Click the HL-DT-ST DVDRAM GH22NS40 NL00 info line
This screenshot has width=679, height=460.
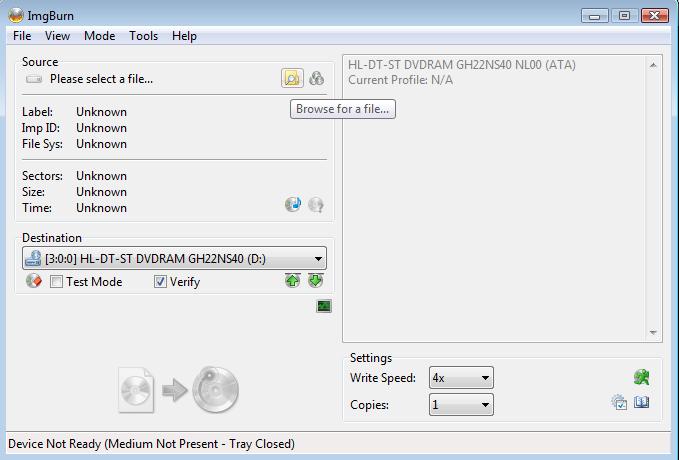[x=462, y=65]
